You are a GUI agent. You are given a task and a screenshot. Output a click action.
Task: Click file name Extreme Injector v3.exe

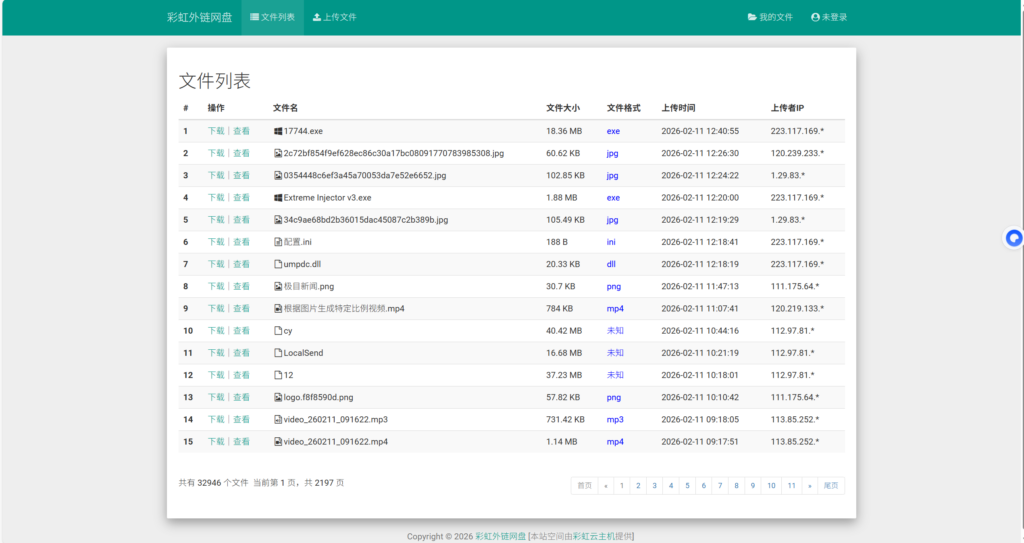(327, 198)
